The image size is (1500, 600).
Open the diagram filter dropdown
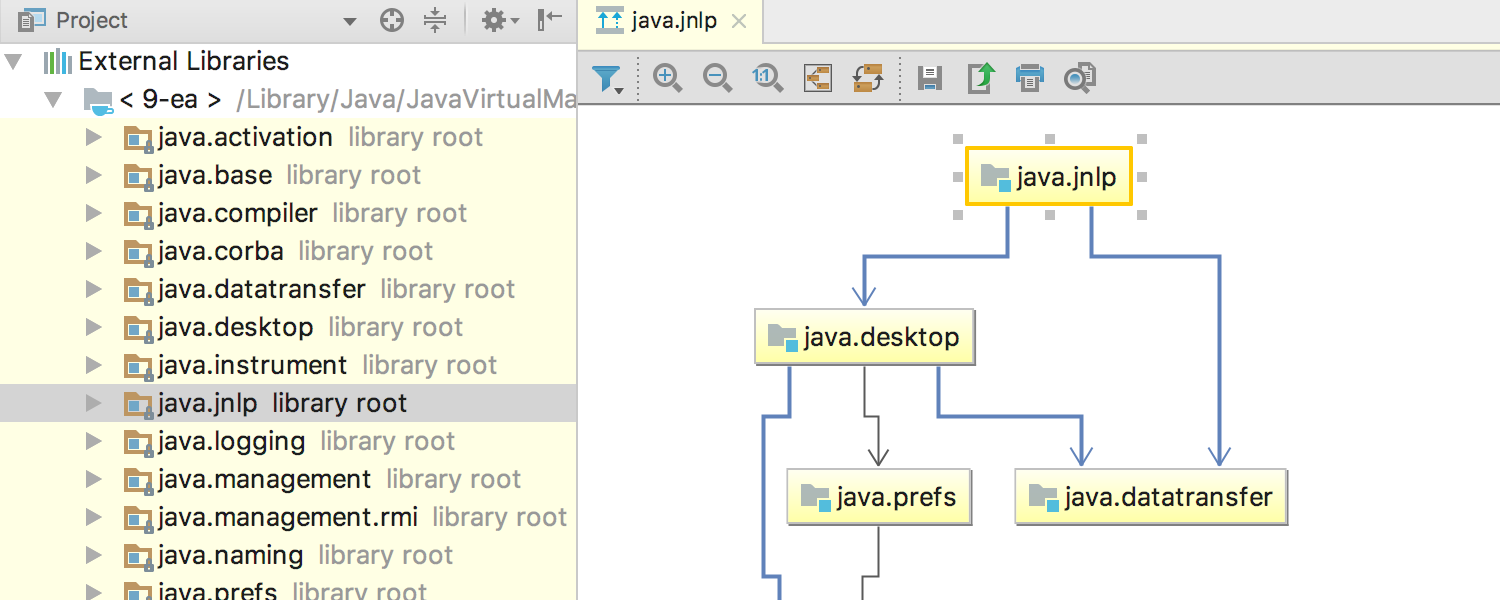608,78
